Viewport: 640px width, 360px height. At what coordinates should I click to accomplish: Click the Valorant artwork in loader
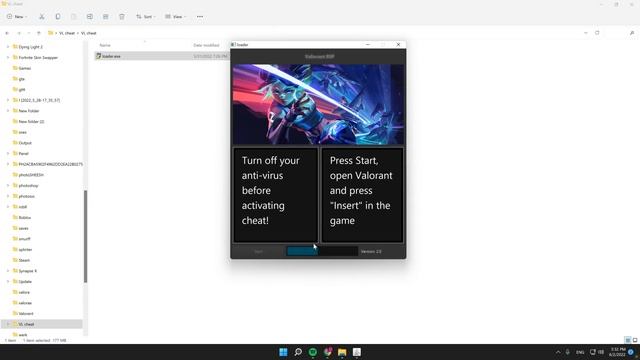click(x=318, y=104)
